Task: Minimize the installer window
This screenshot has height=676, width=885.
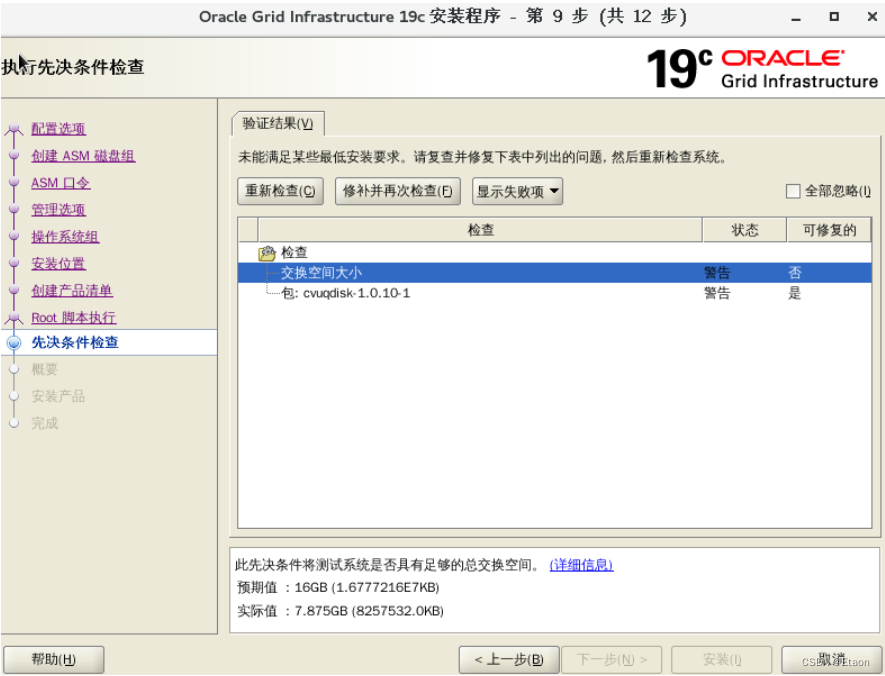Action: [796, 18]
